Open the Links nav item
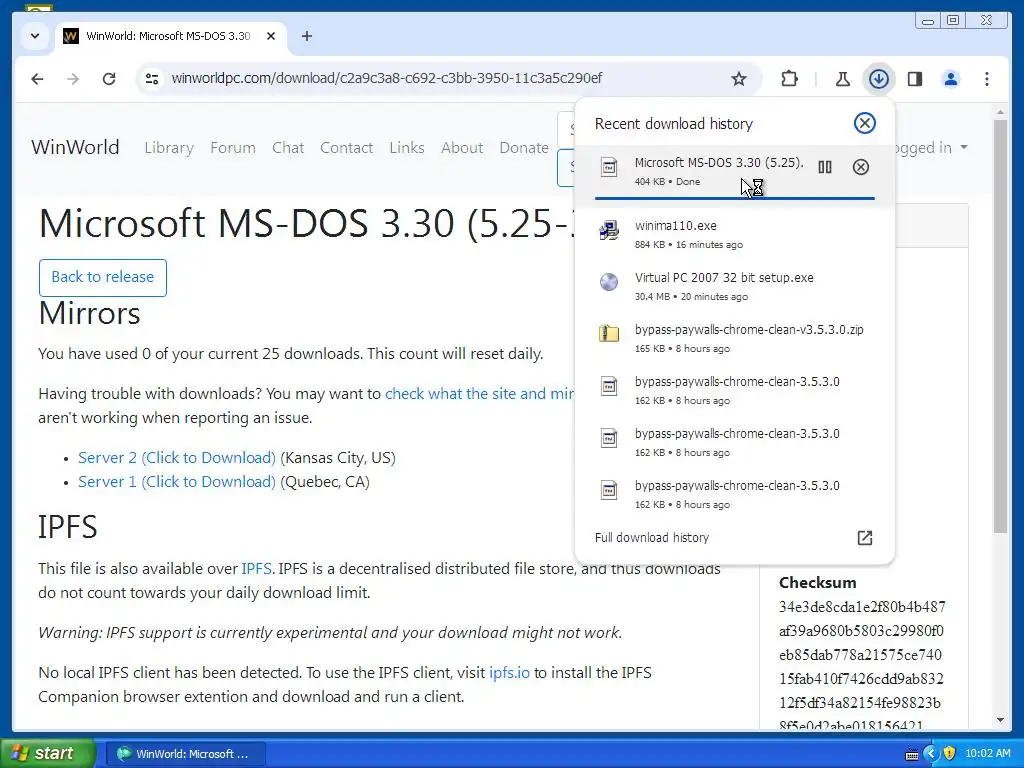Image resolution: width=1024 pixels, height=768 pixels. [407, 148]
